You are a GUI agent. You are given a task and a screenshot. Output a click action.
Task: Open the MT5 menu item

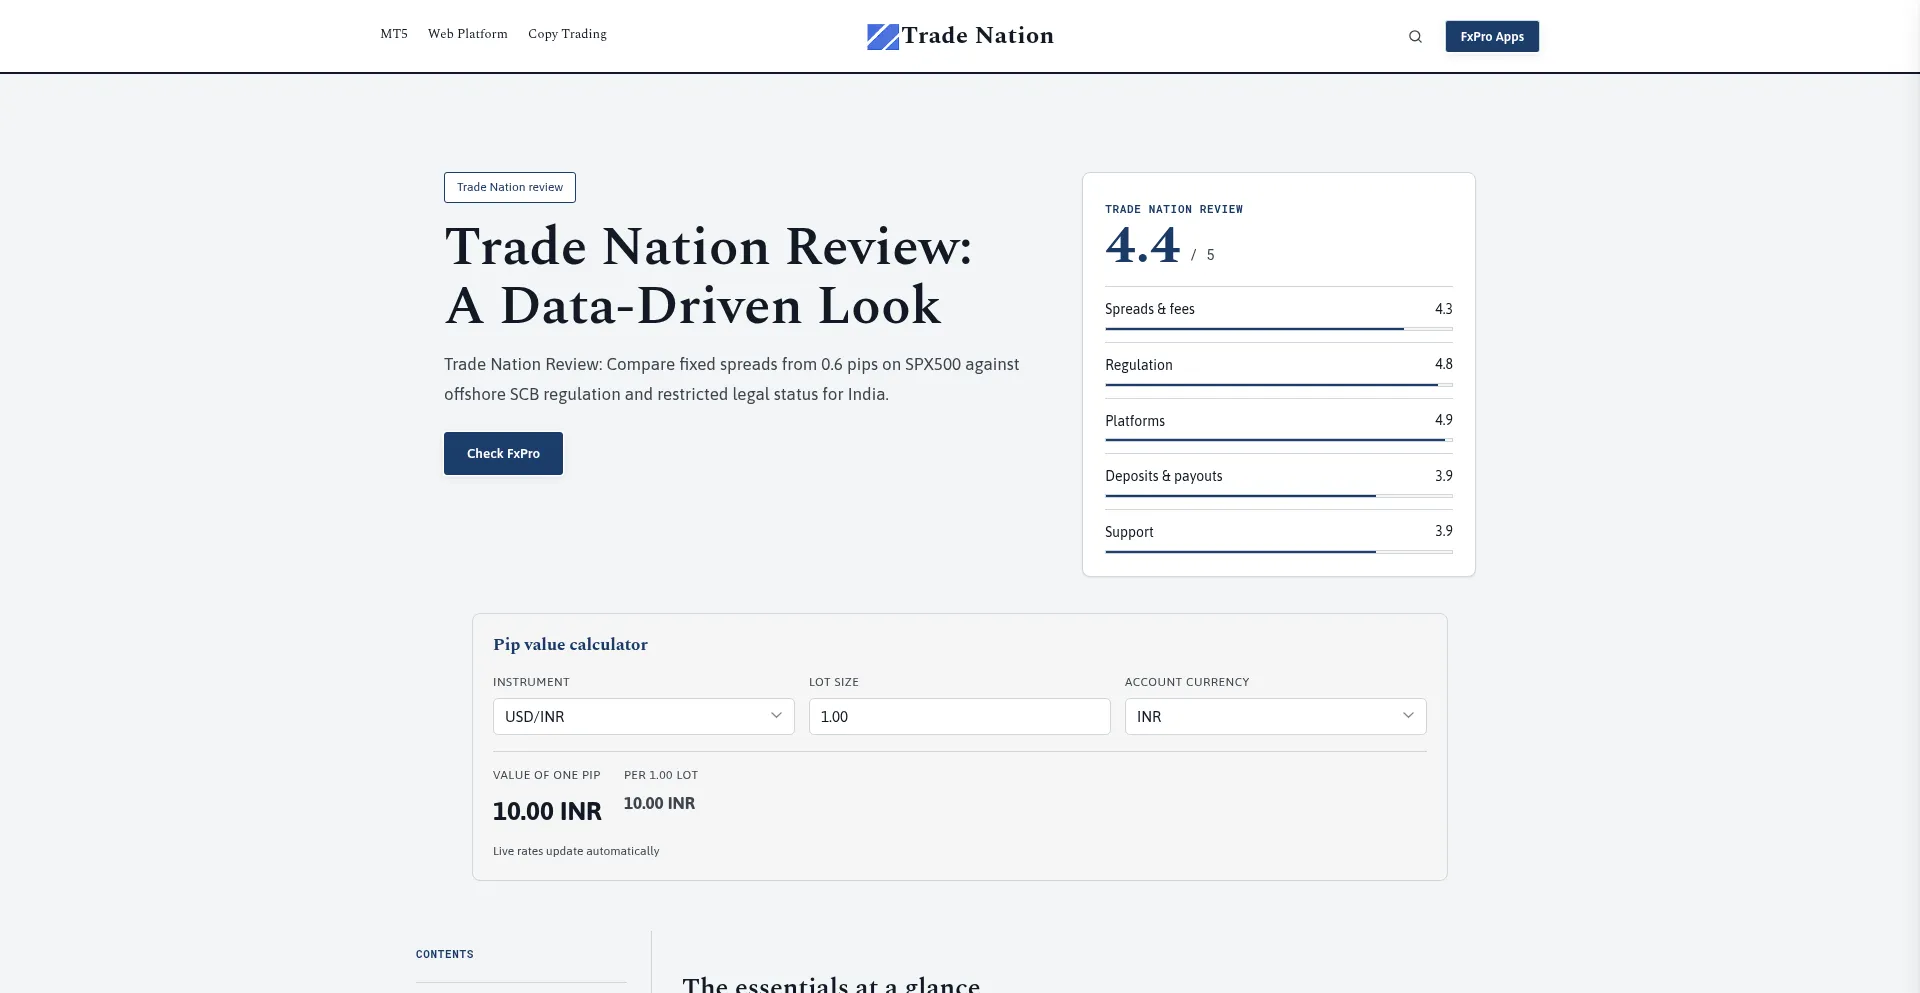point(394,34)
